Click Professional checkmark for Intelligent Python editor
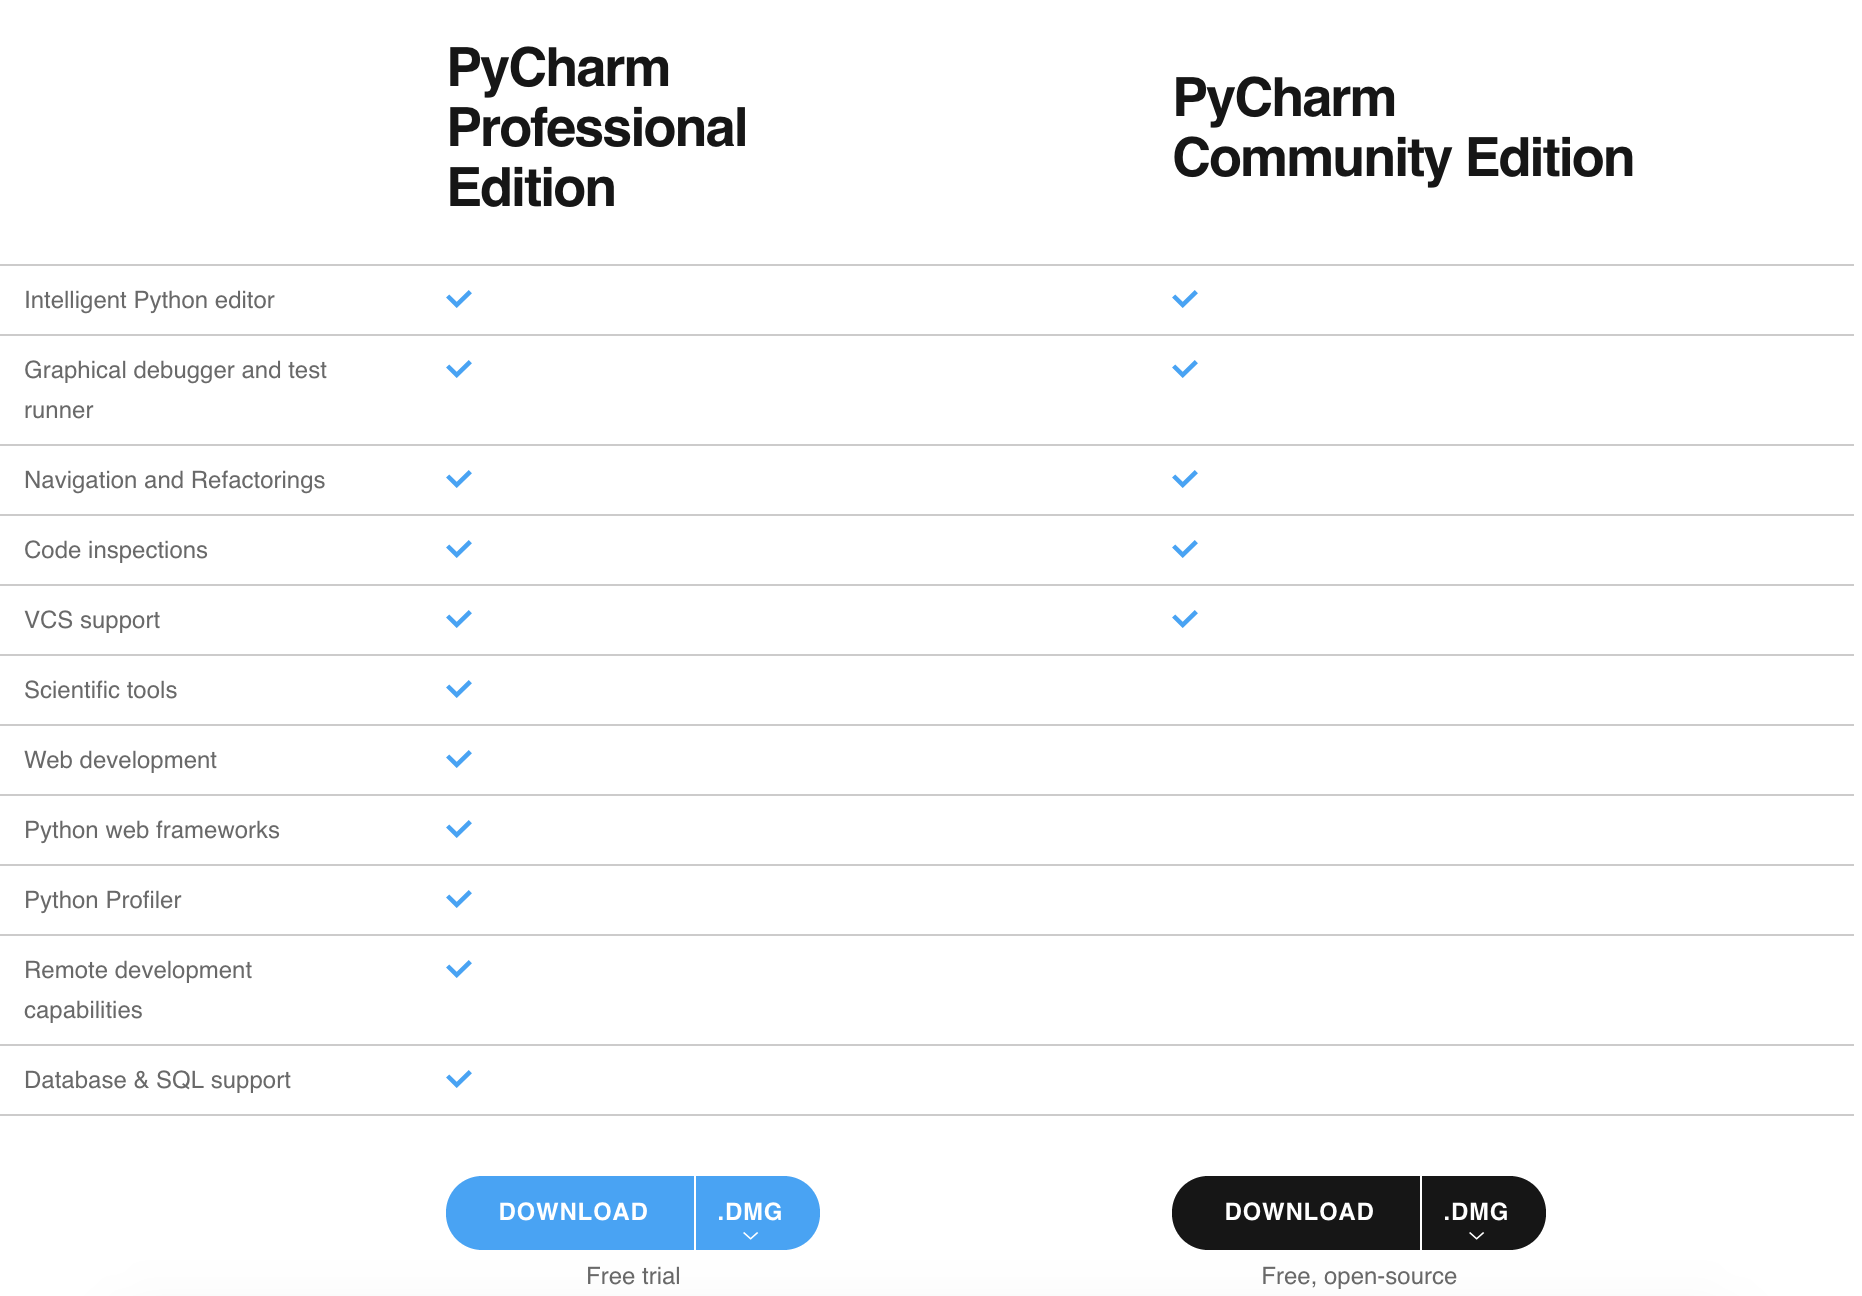This screenshot has width=1862, height=1296. [459, 299]
